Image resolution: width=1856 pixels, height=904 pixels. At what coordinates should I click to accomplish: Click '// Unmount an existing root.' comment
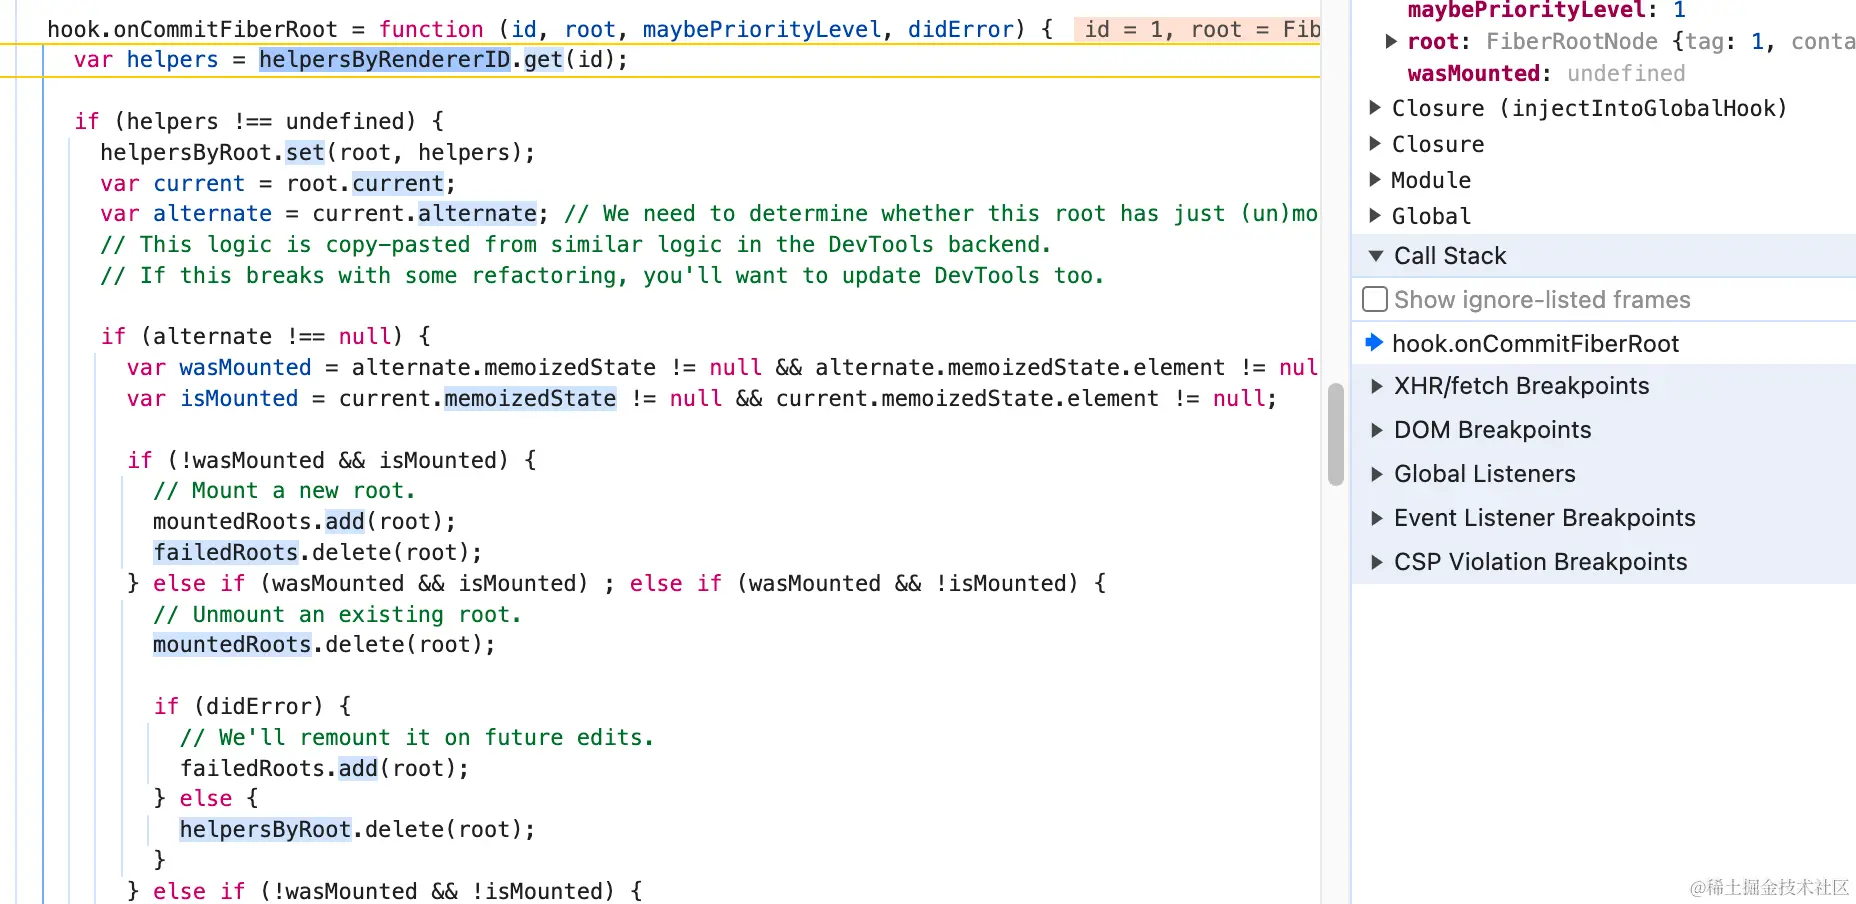(x=337, y=615)
